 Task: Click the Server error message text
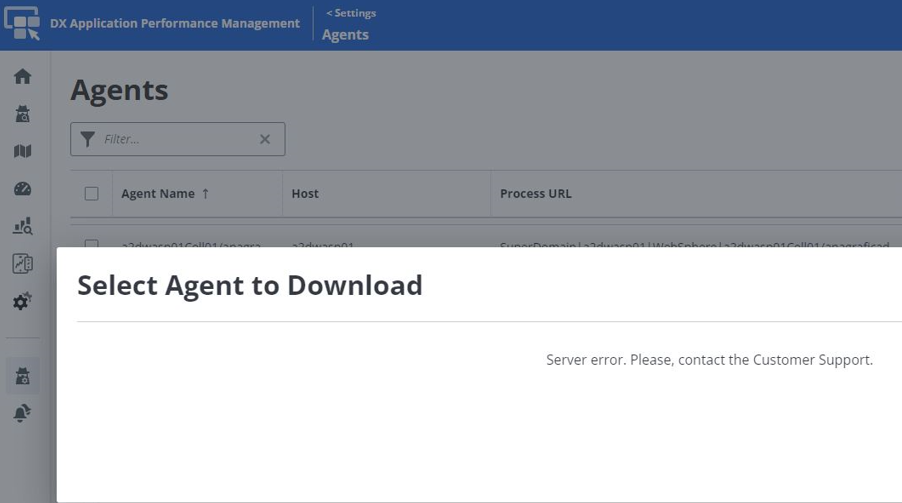coord(709,360)
